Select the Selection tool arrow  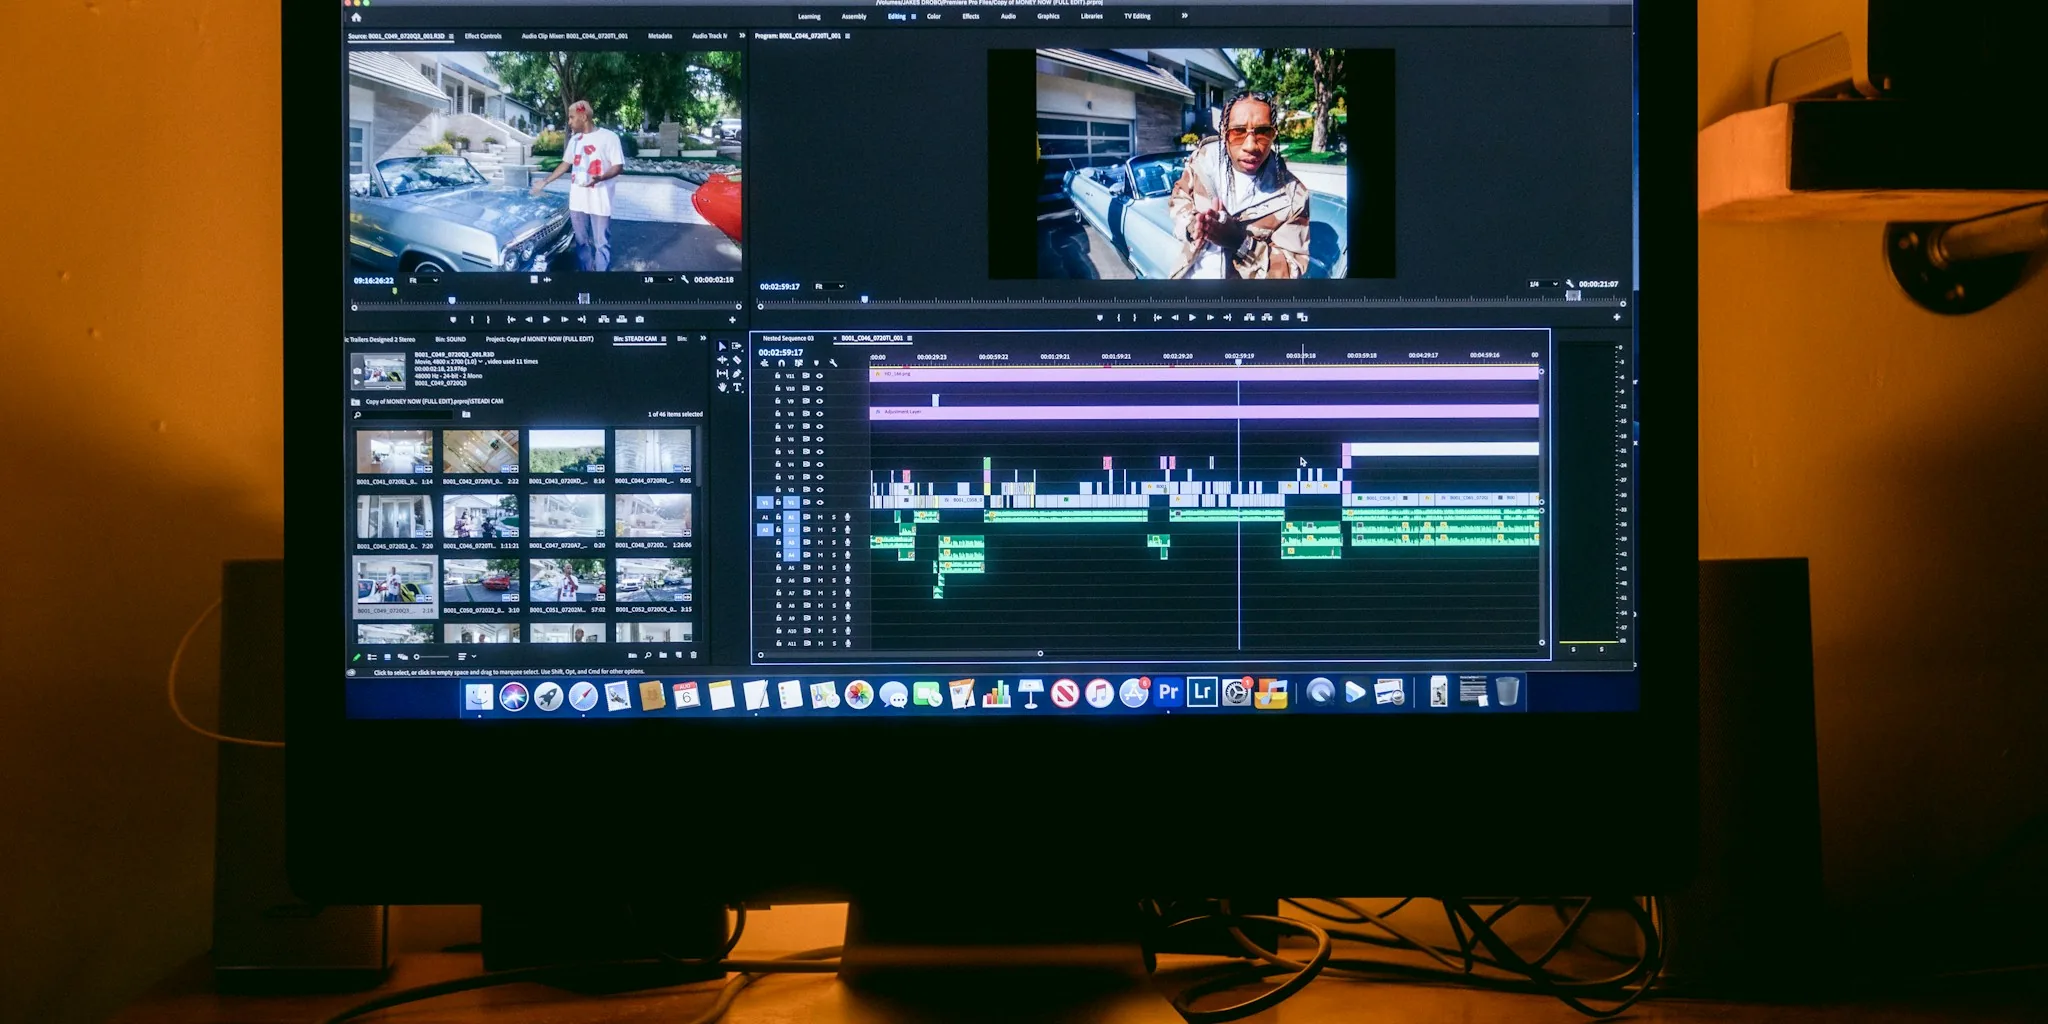tap(722, 346)
